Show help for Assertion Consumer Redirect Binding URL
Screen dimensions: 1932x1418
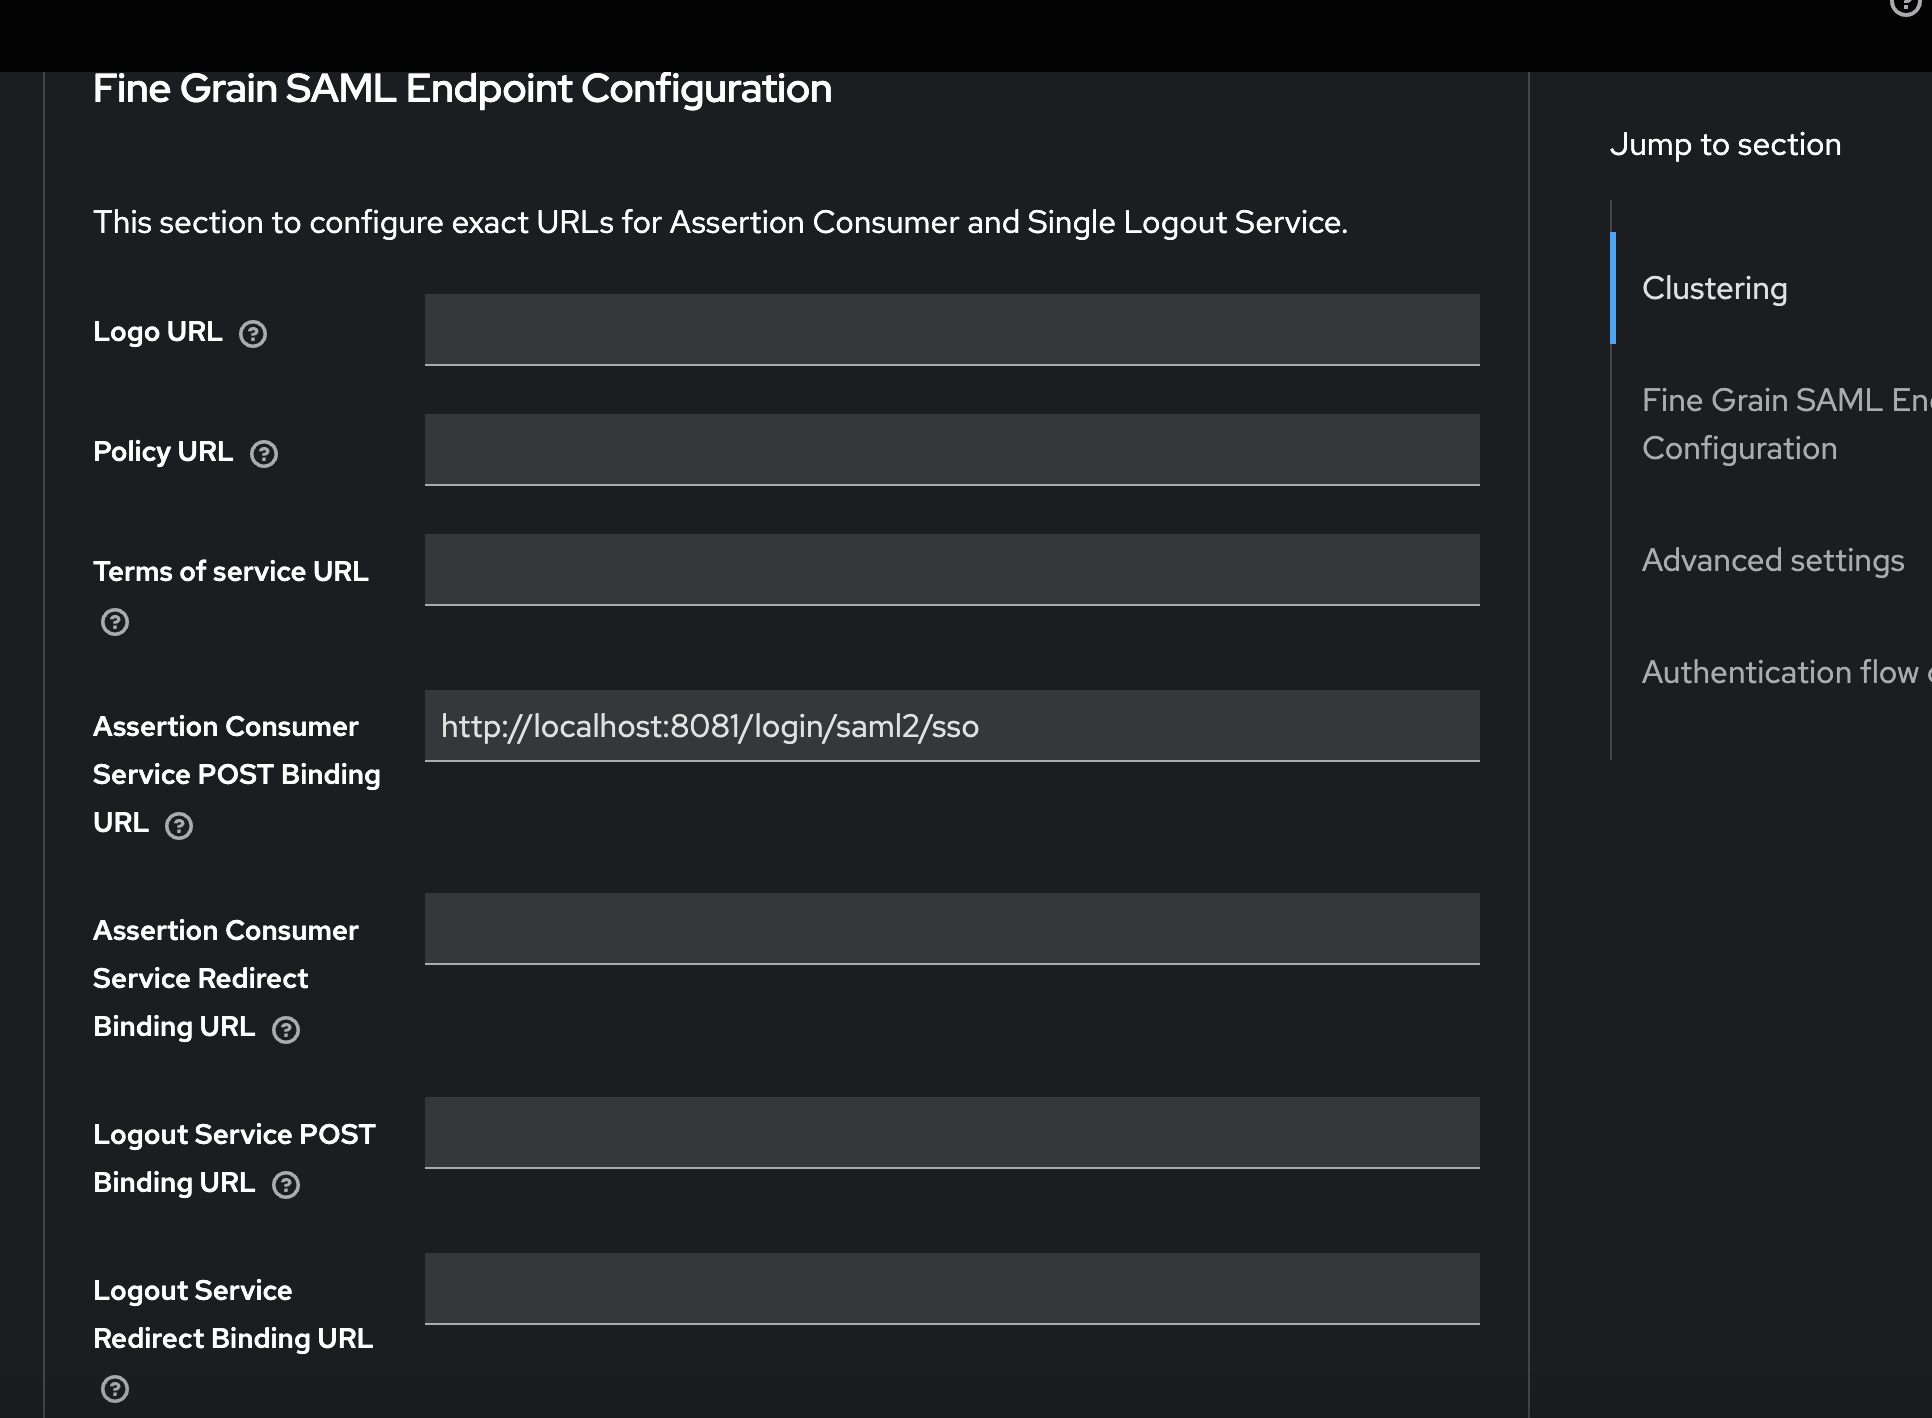pyautogui.click(x=286, y=1030)
